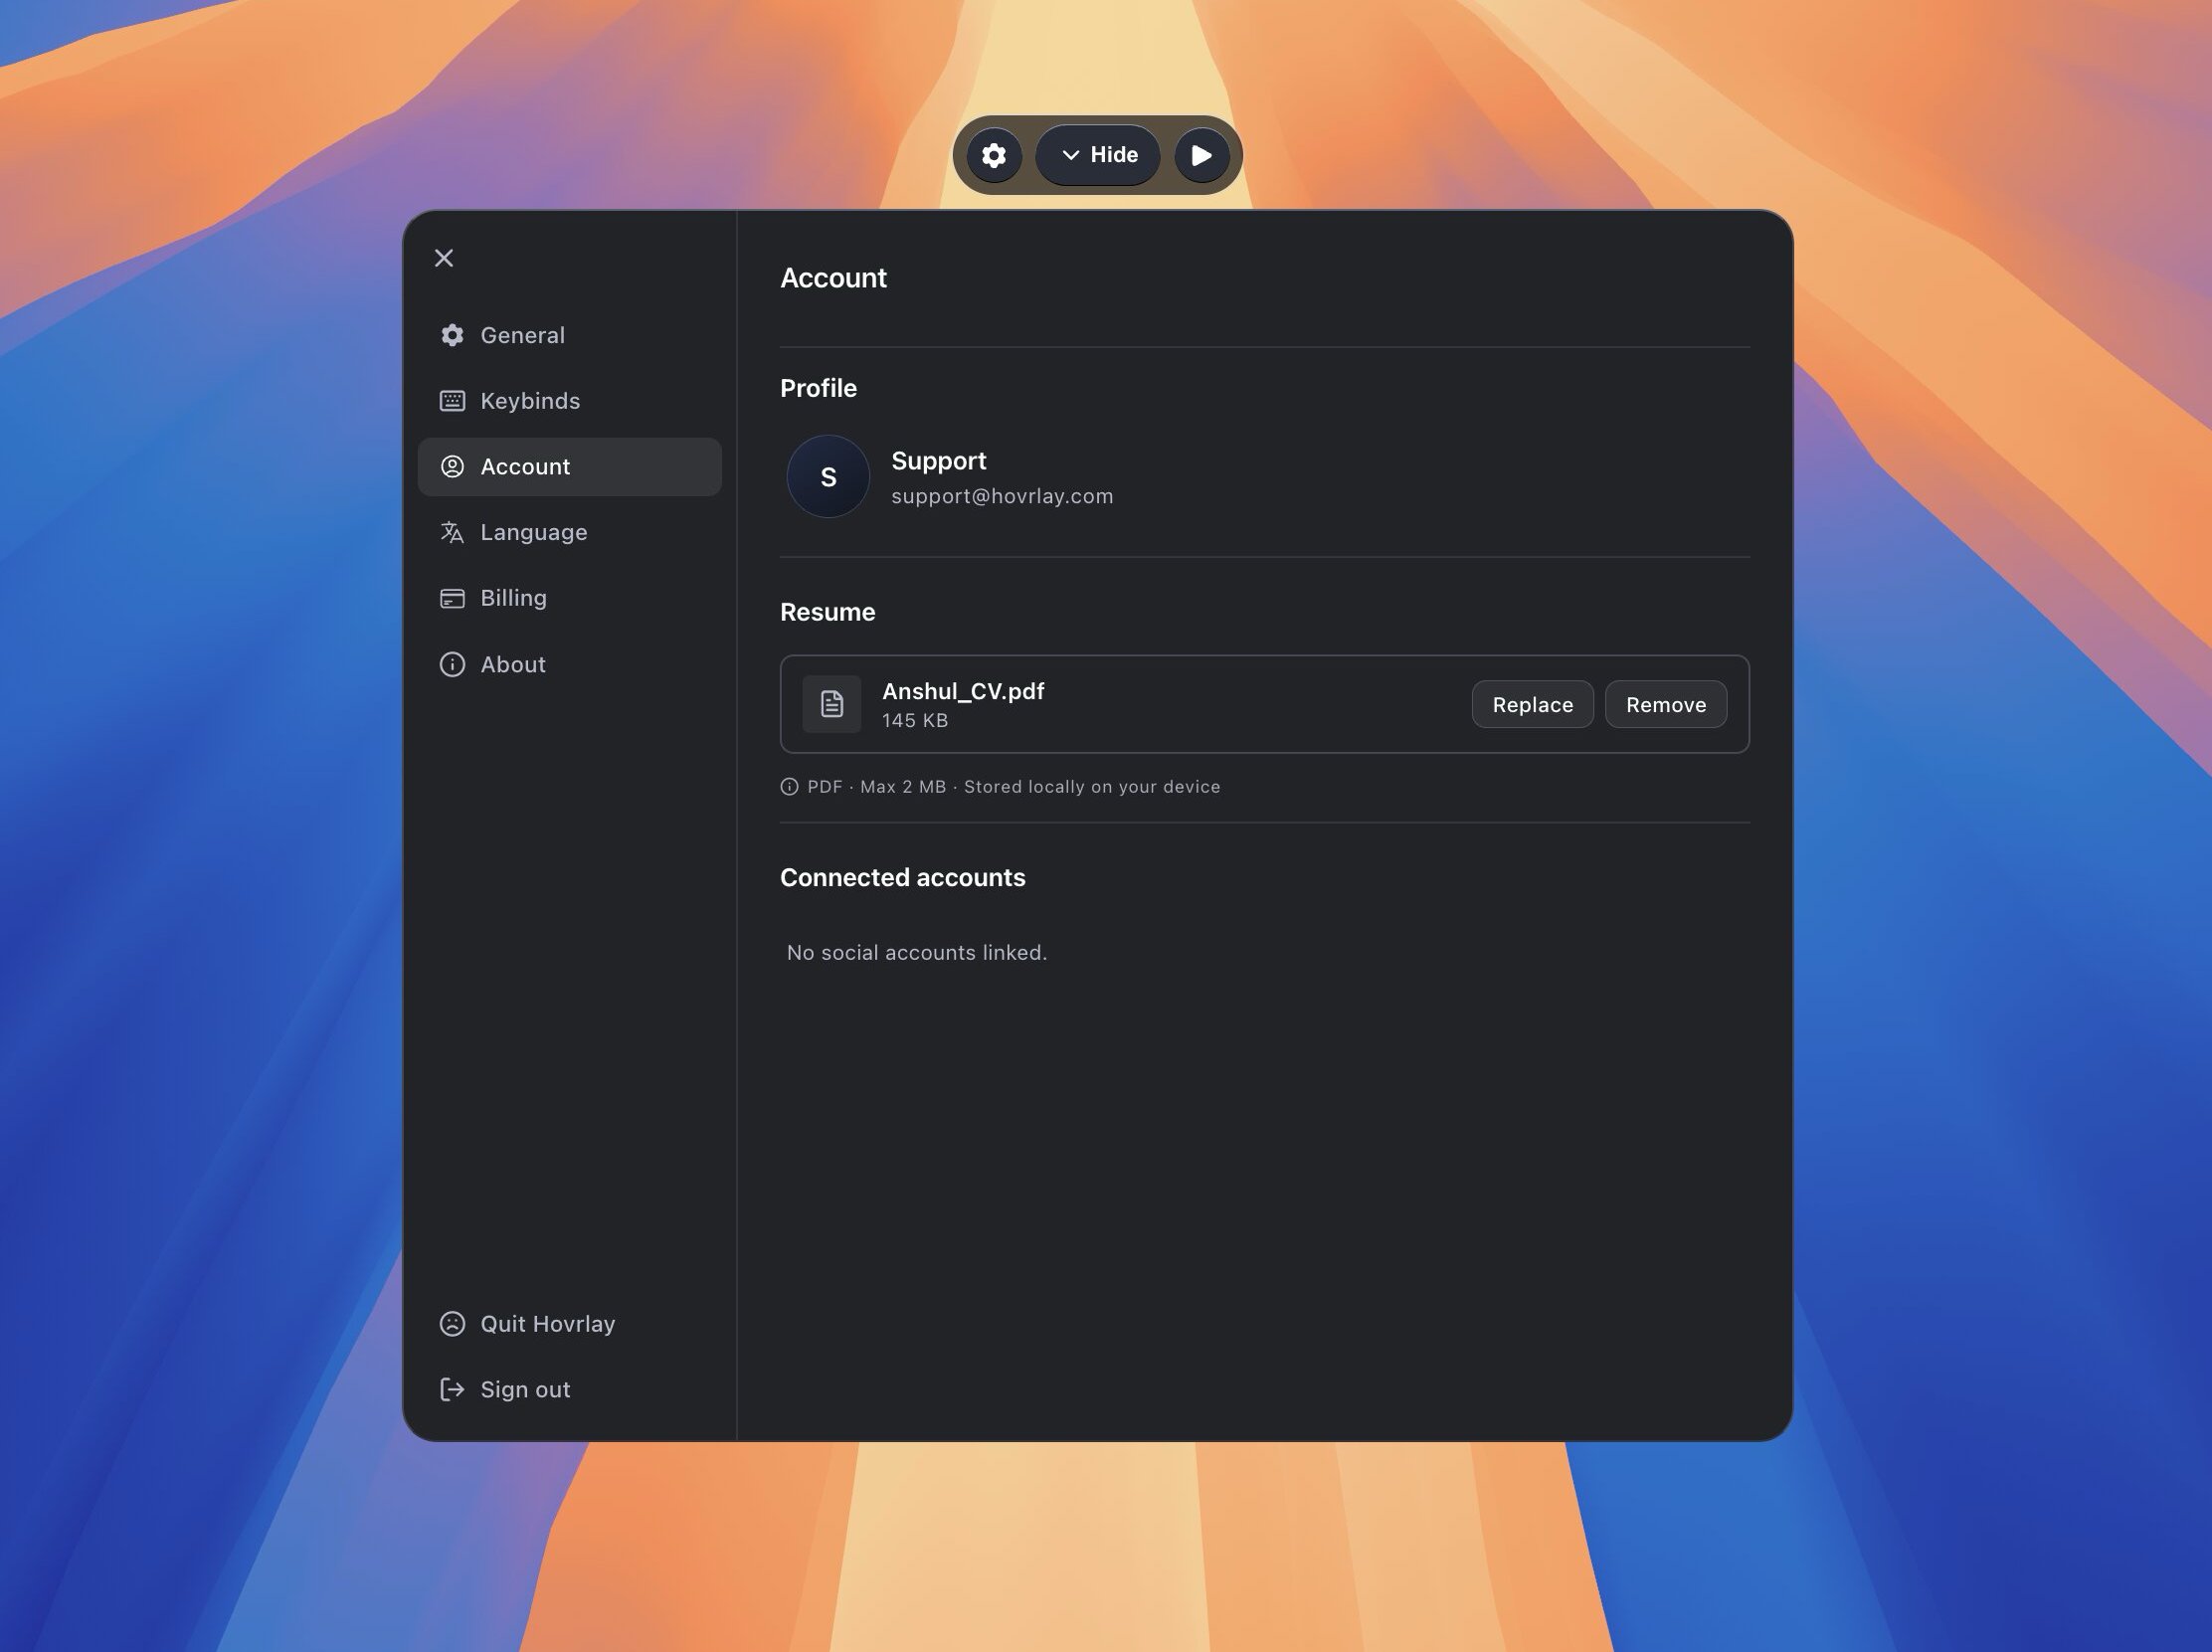Open the About page
This screenshot has width=2212, height=1652.
[x=569, y=664]
